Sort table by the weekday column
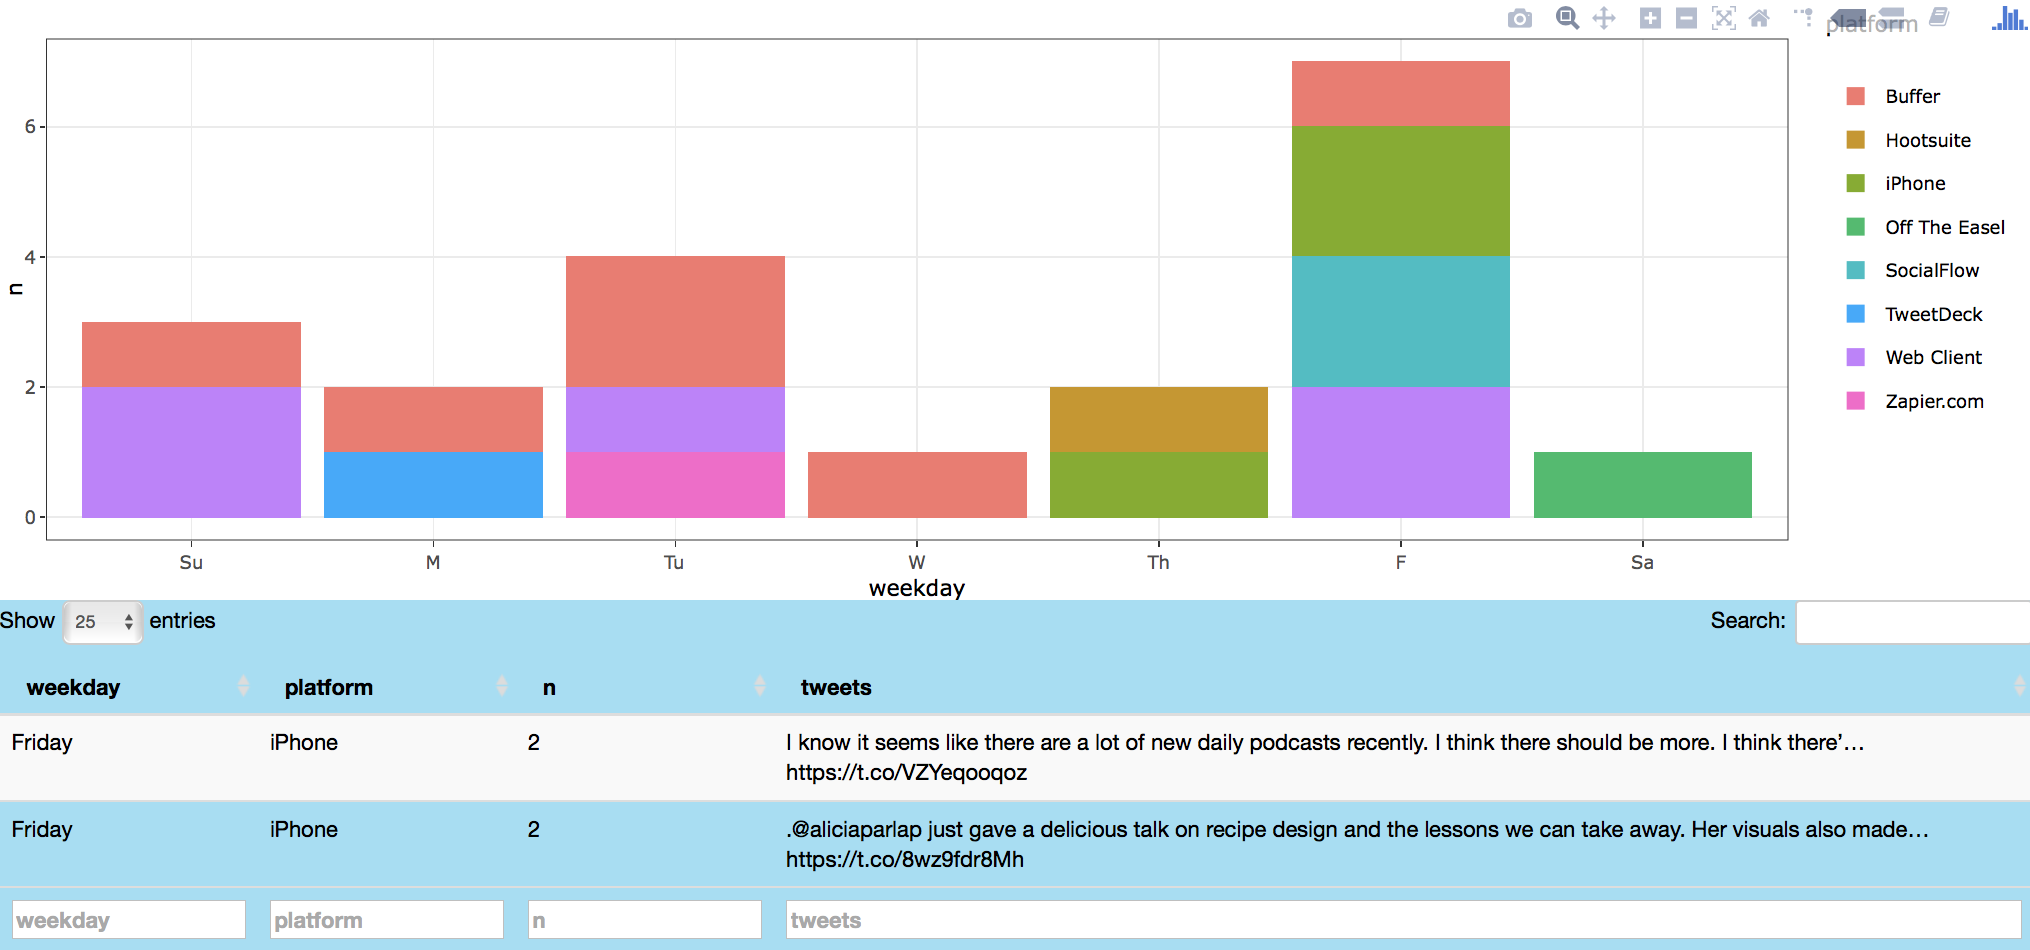The height and width of the screenshot is (950, 2030). point(129,687)
